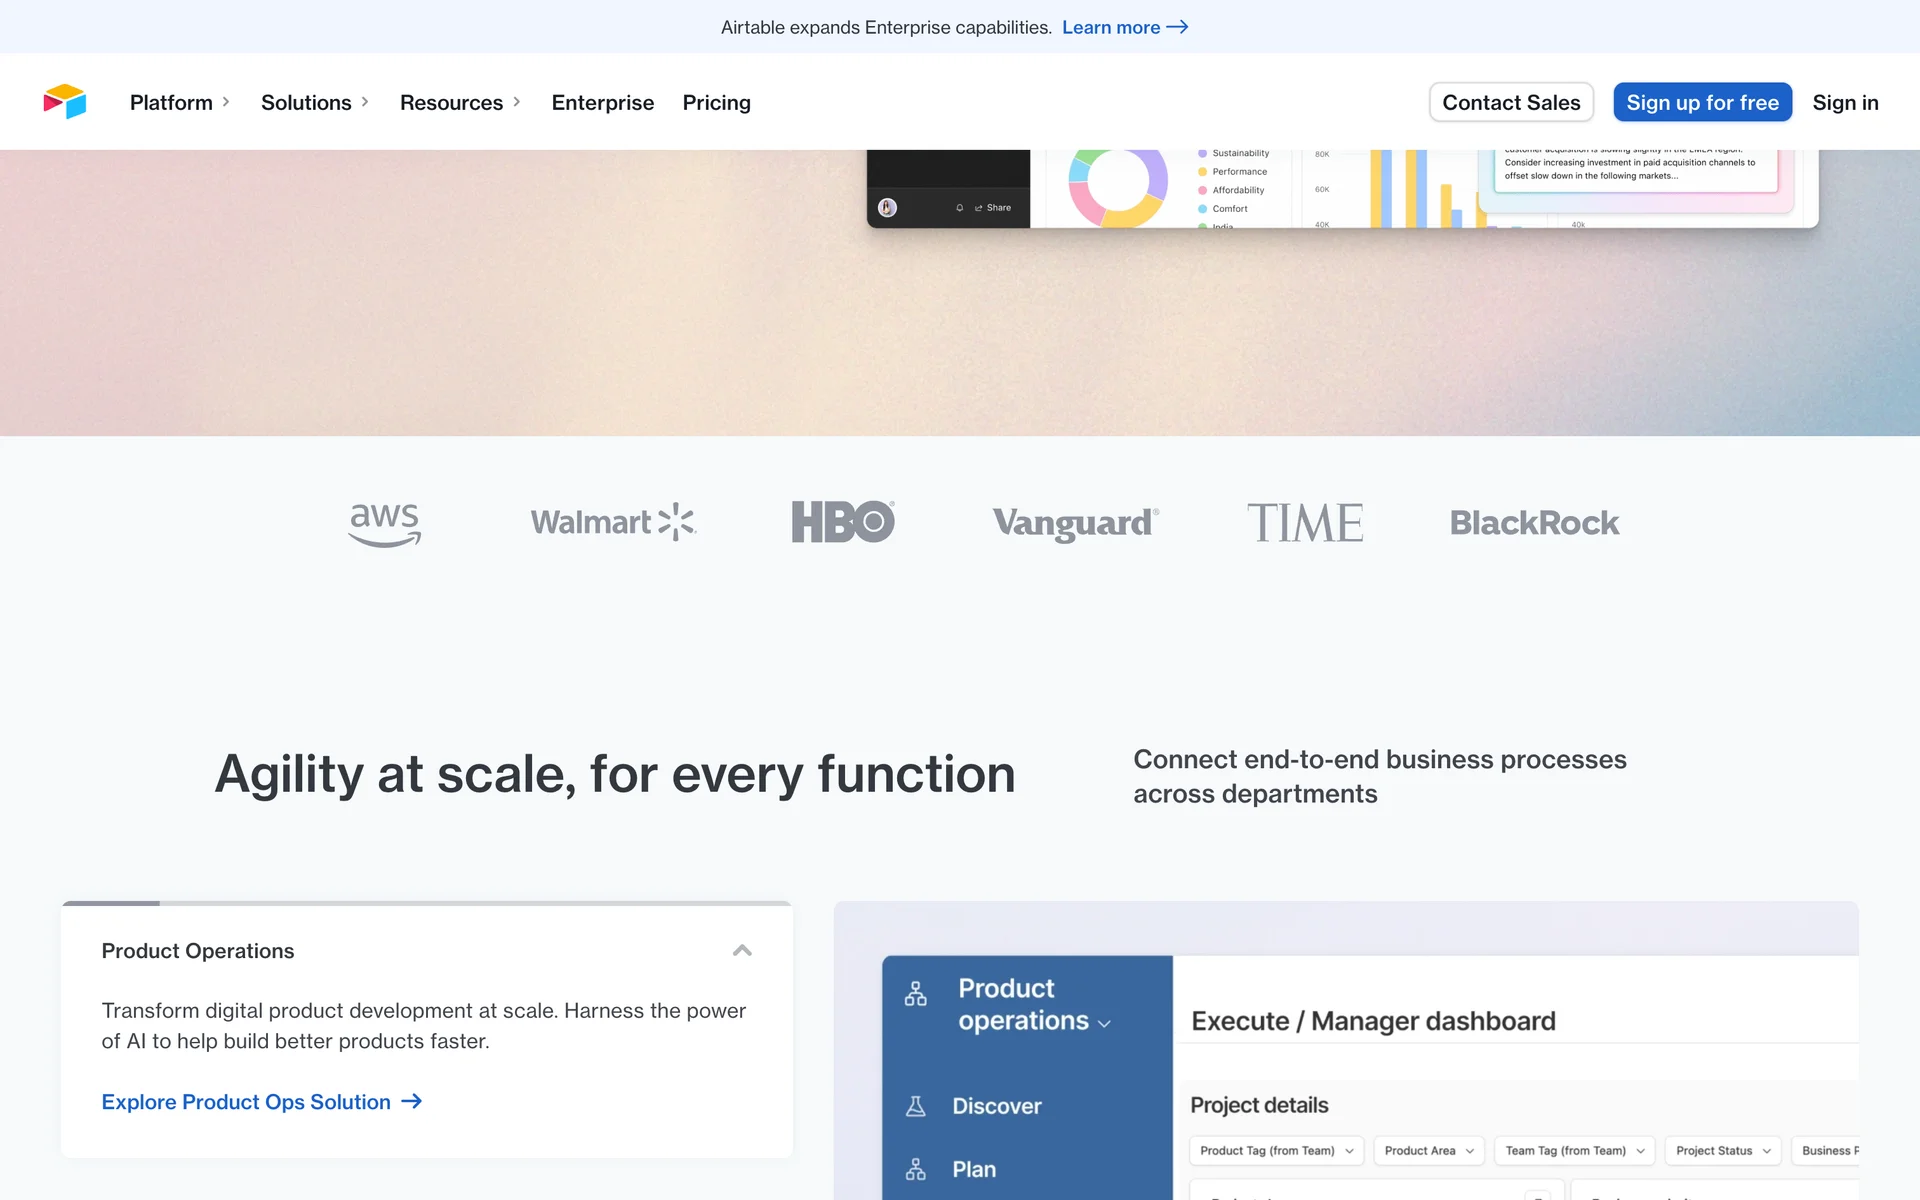
Task: Expand the Resources navigation menu
Action: pos(460,102)
